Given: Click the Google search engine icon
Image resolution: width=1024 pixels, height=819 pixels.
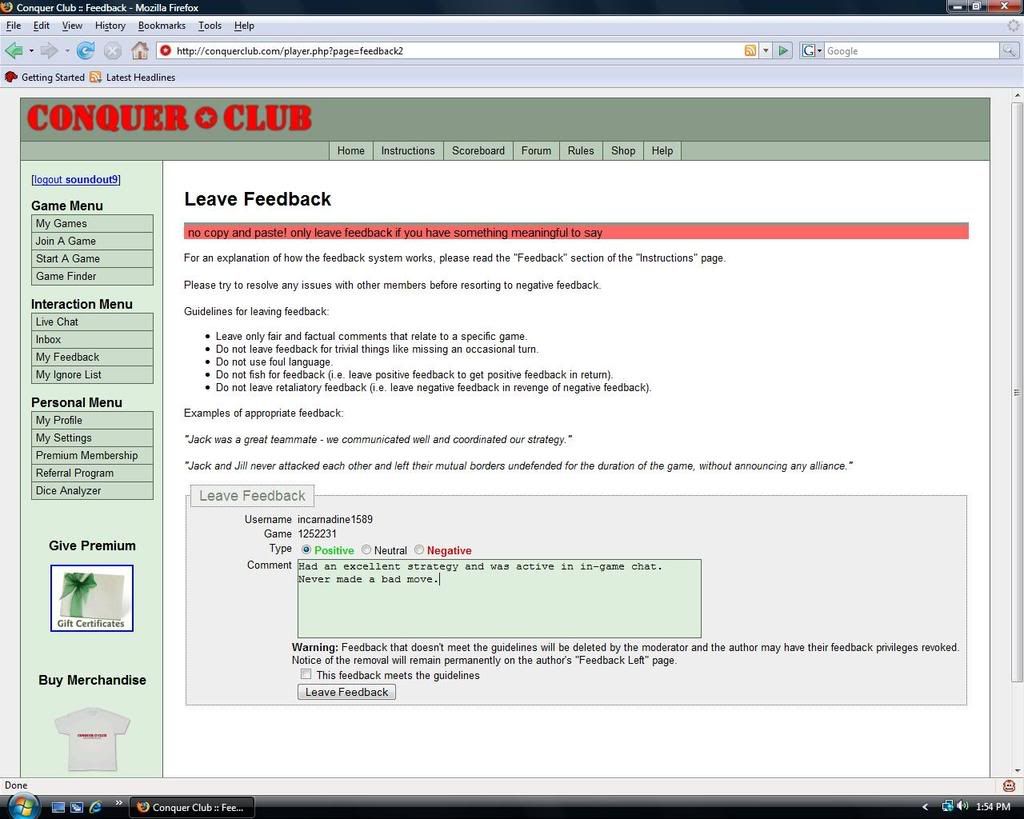Looking at the screenshot, I should point(808,51).
